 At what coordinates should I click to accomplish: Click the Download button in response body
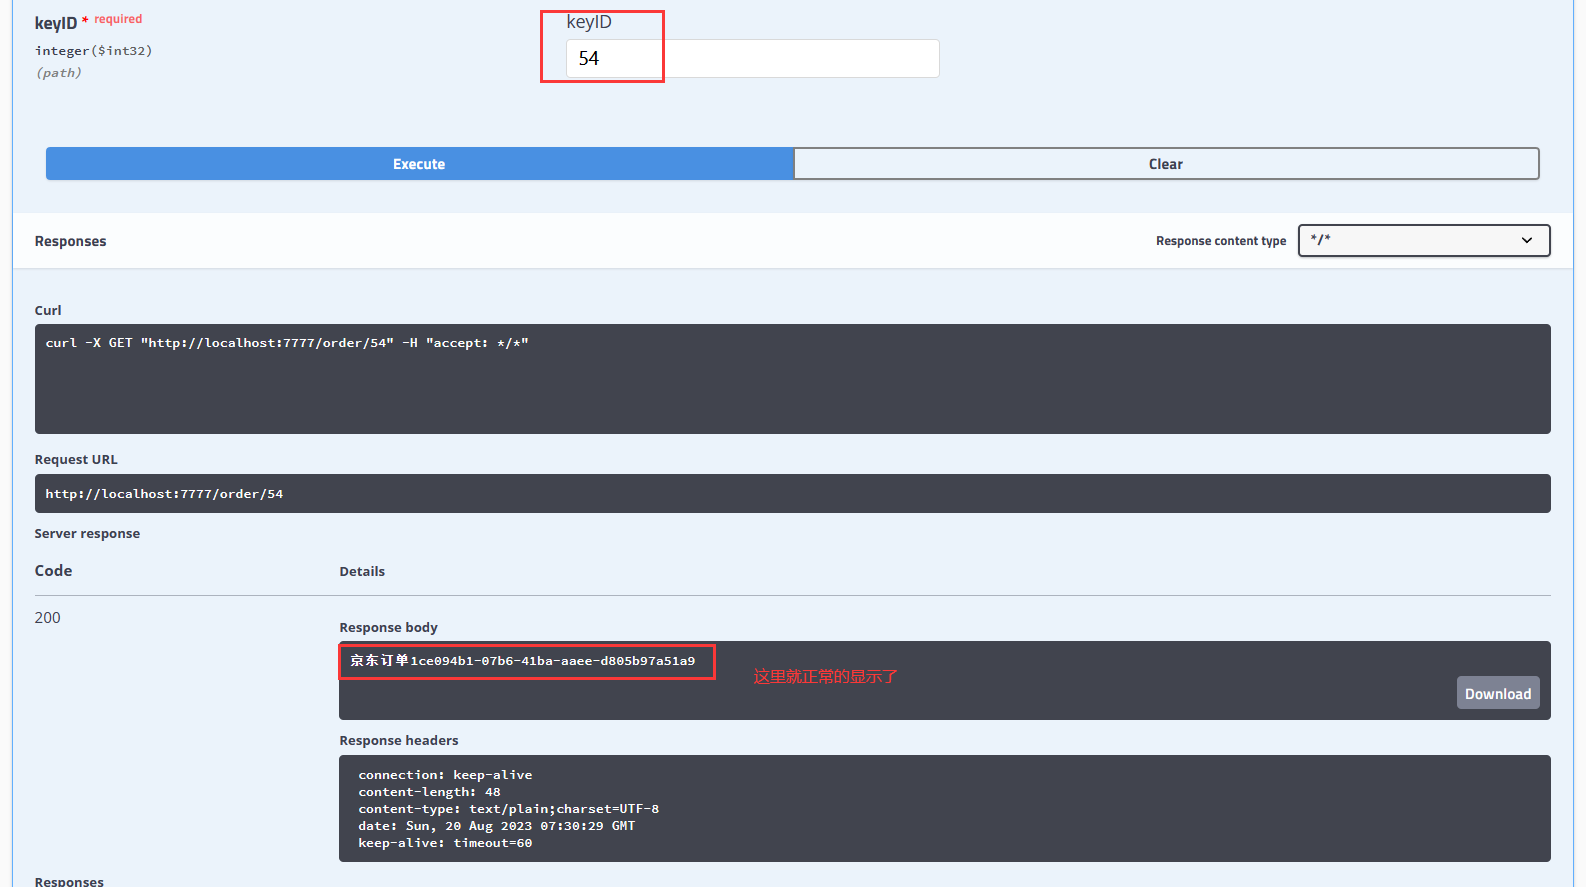1497,693
